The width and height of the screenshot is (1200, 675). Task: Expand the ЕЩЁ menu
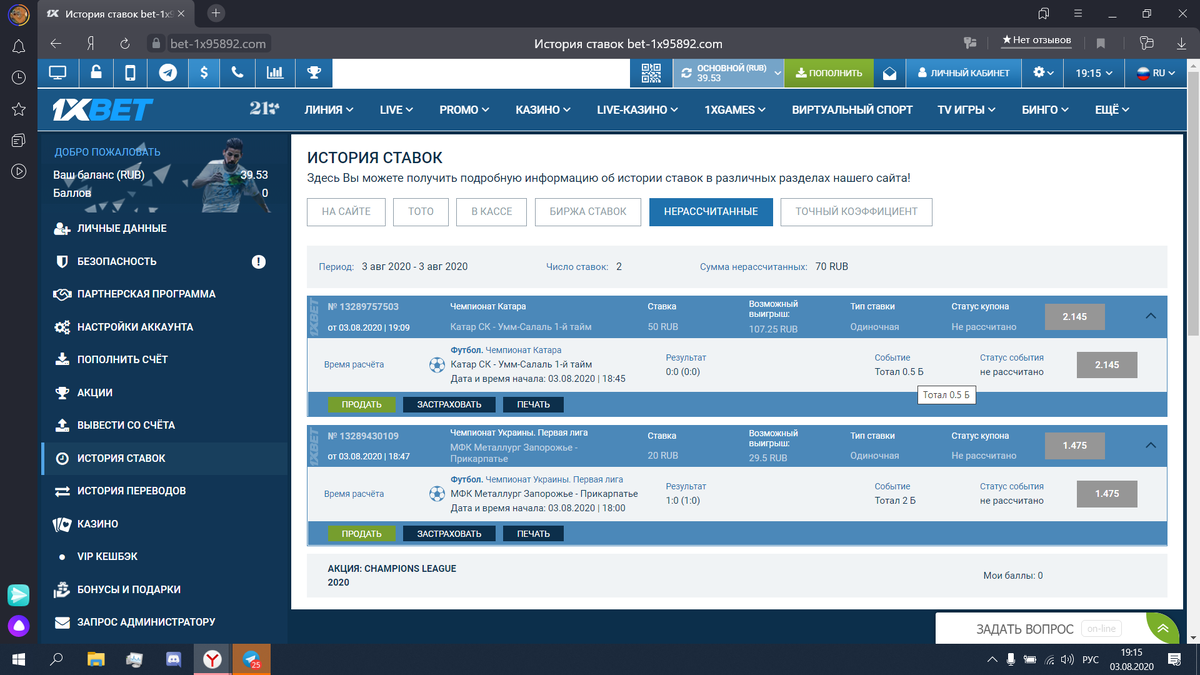[x=1112, y=109]
